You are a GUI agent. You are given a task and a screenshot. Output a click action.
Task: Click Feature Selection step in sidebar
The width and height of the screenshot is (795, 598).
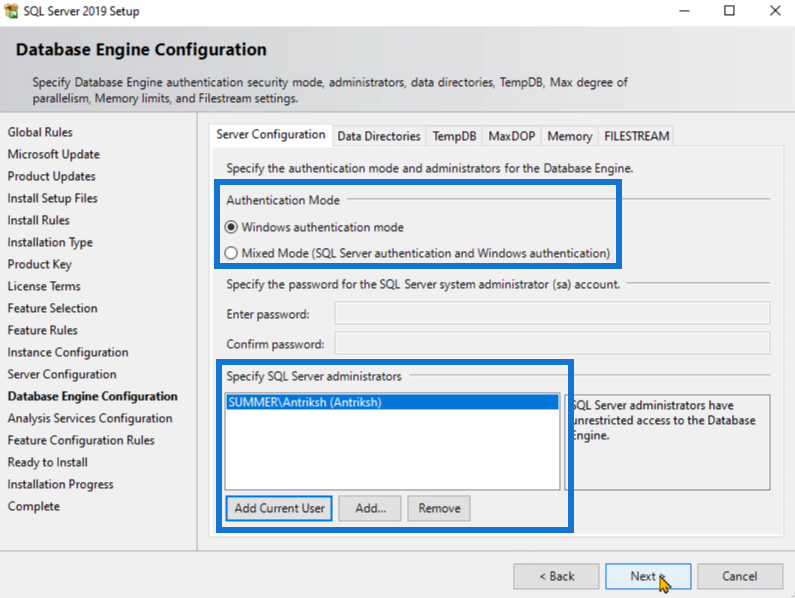point(52,308)
